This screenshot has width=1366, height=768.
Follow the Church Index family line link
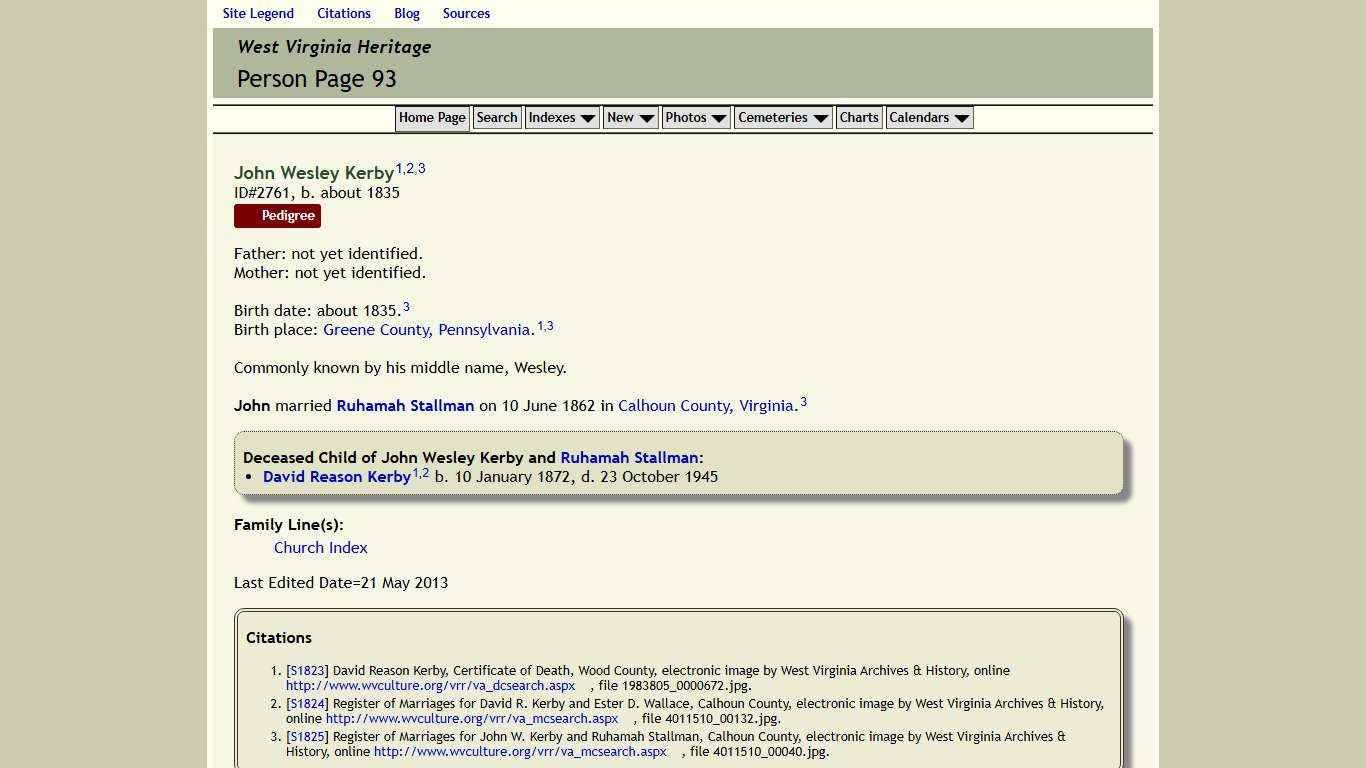(320, 547)
